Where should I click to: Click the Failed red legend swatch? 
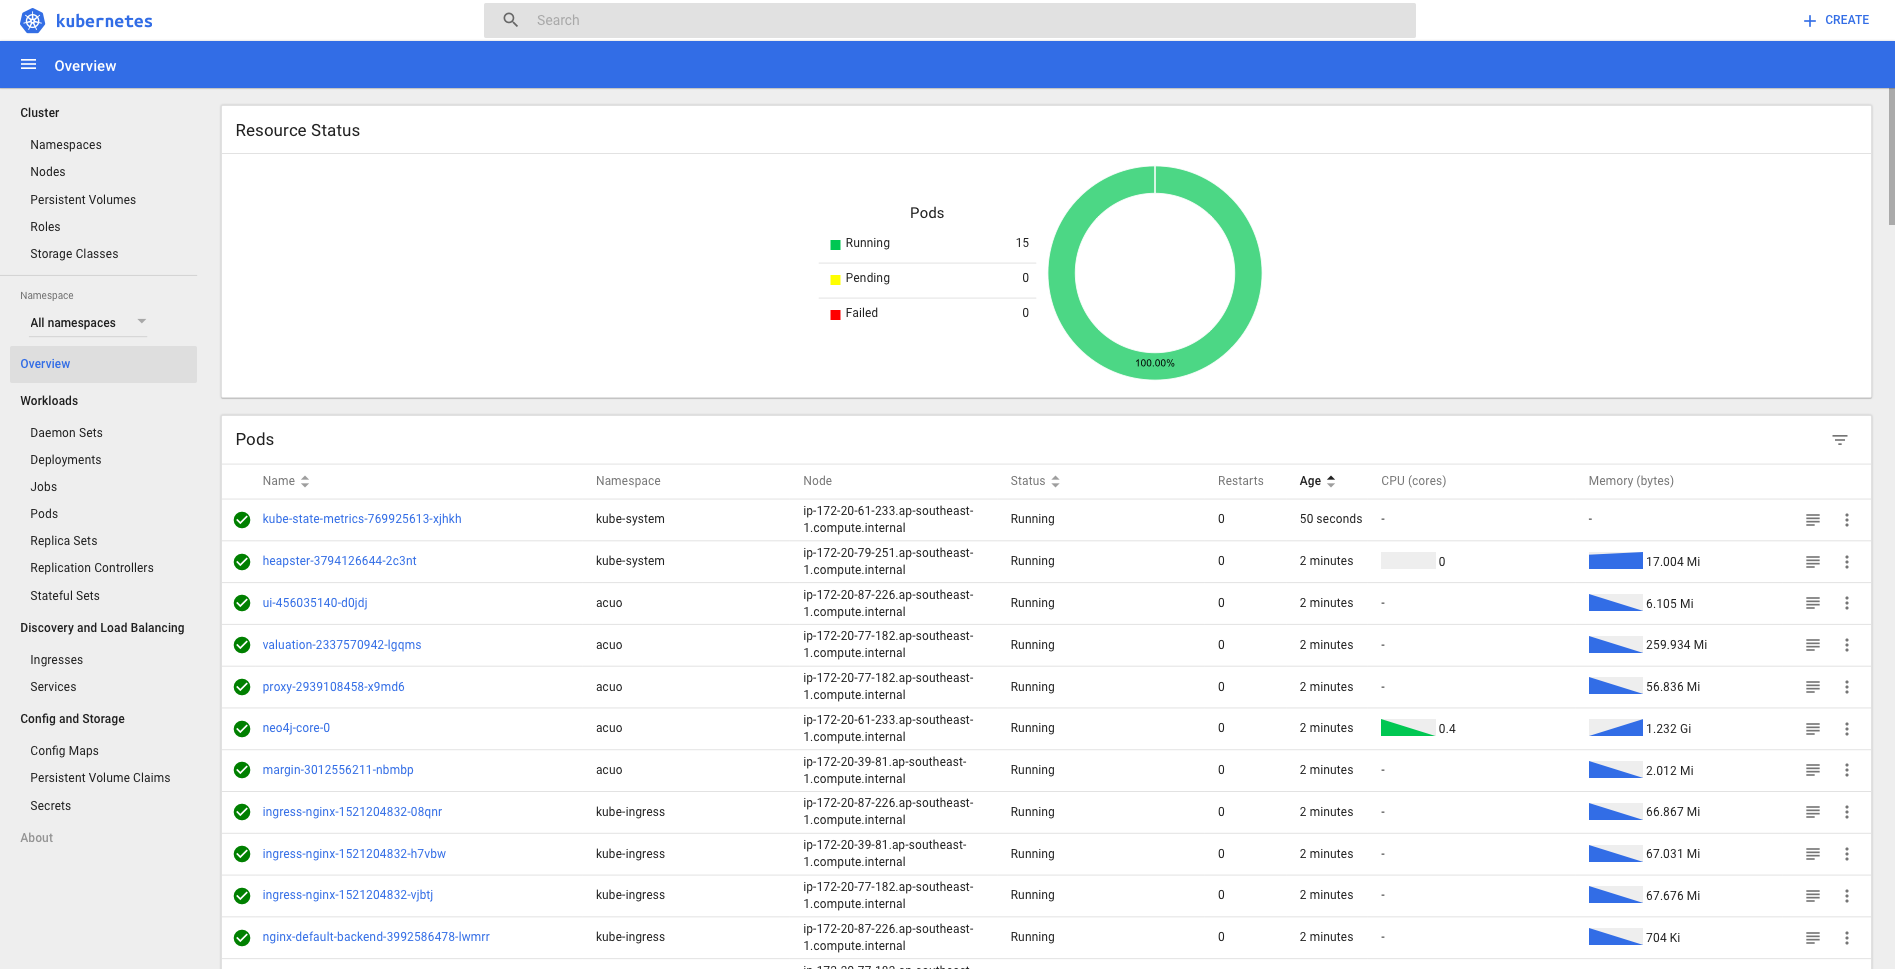pyautogui.click(x=835, y=314)
